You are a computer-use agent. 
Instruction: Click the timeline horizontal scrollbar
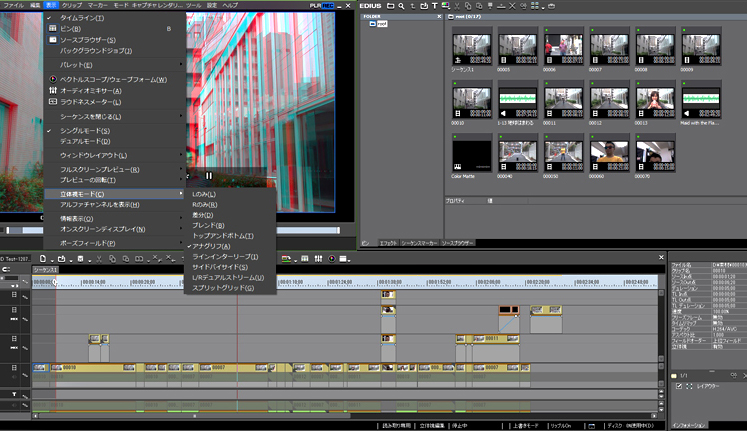click(x=194, y=416)
